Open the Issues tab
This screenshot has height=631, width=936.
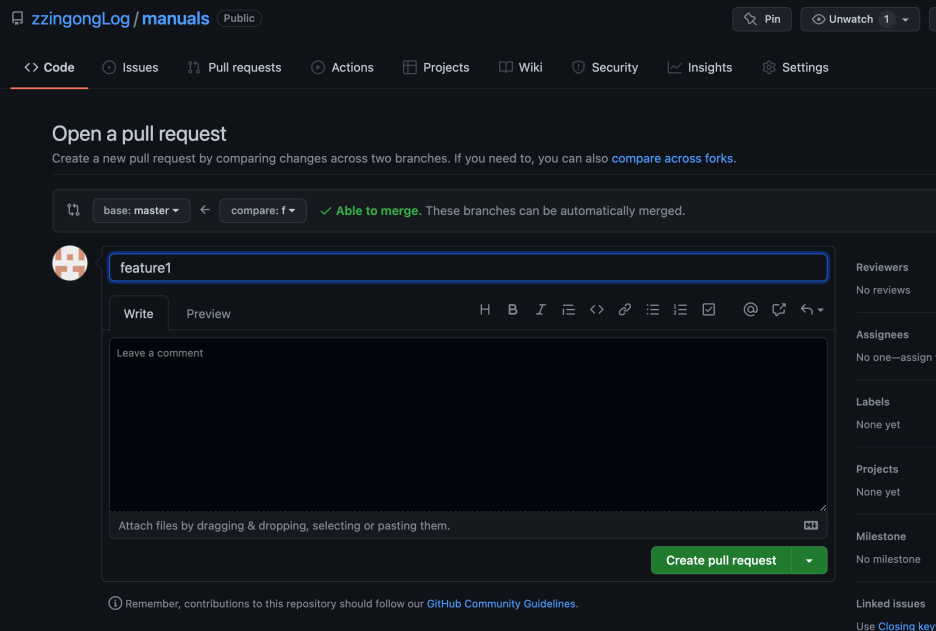(130, 67)
